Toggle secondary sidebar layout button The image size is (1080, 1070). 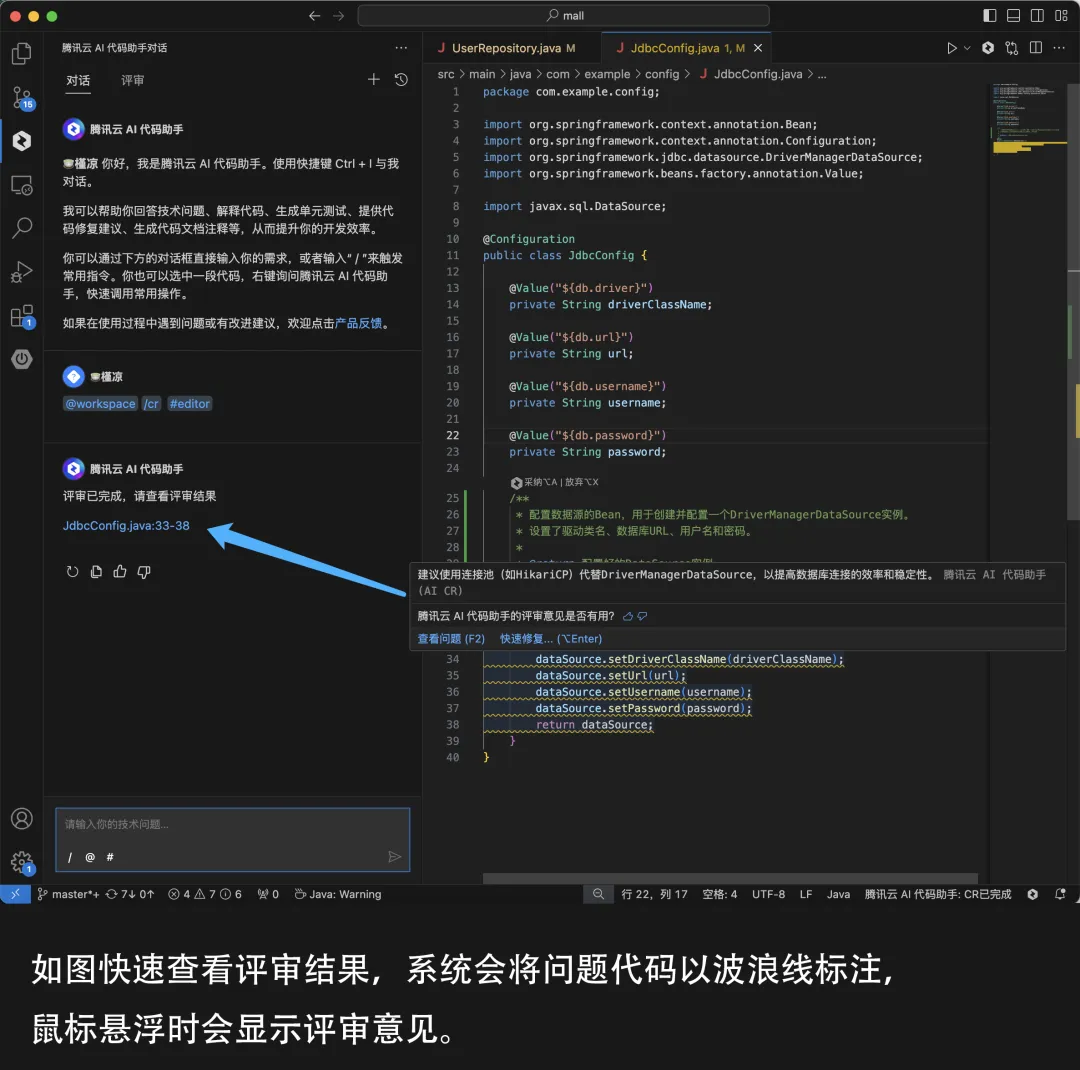[1037, 15]
